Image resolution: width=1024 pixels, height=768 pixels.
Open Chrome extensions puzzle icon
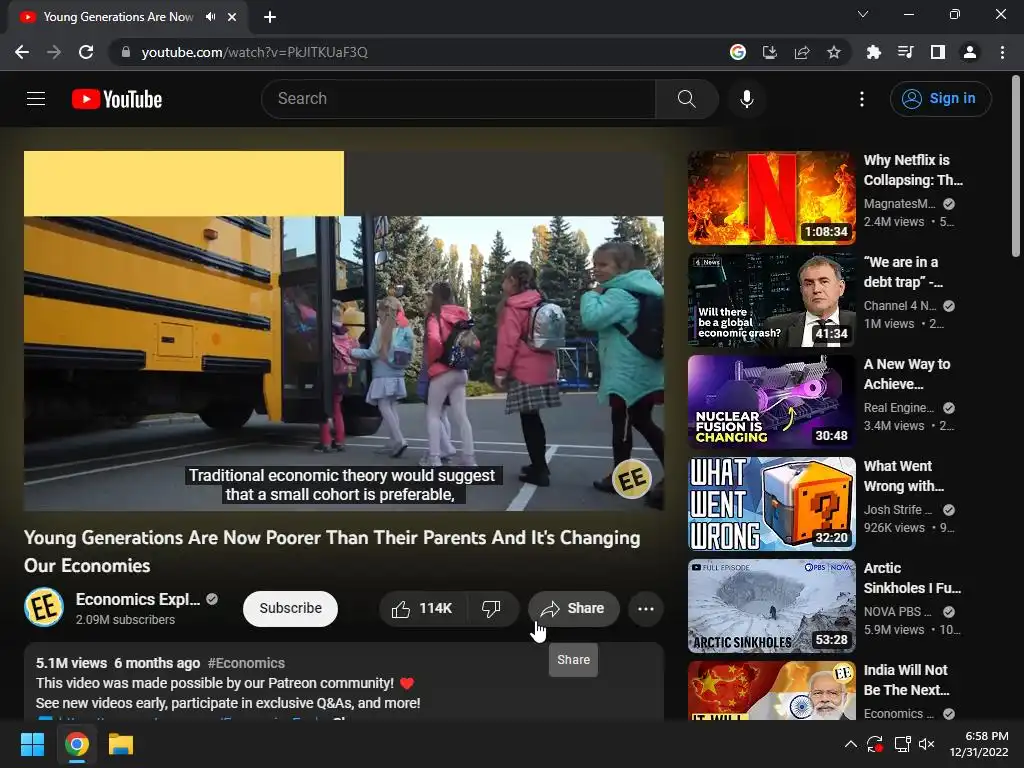coord(873,52)
